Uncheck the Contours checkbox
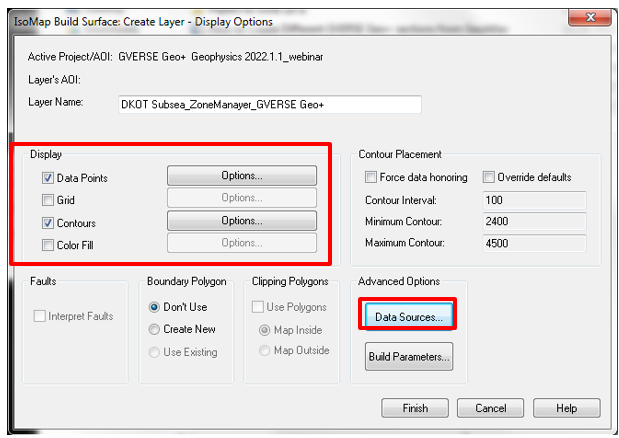This screenshot has width=619, height=438. (48, 223)
